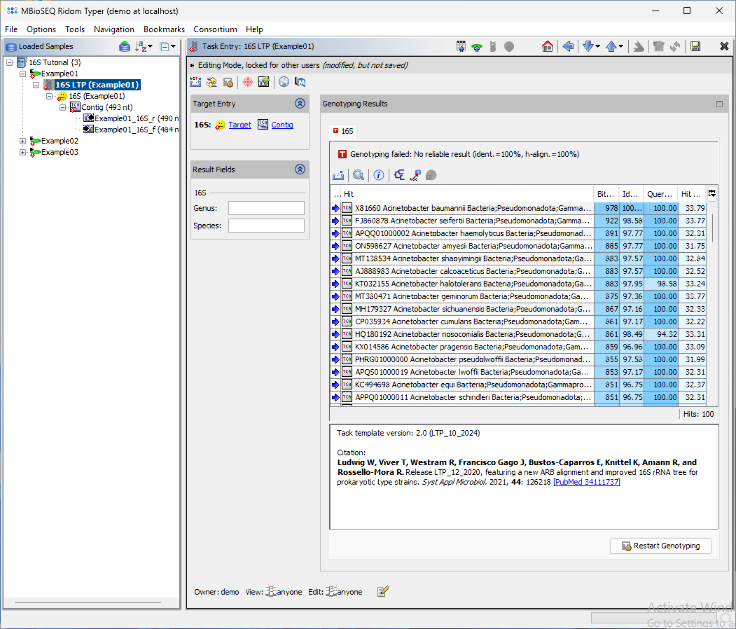This screenshot has height=629, width=736.
Task: Expand the Example03 tree node
Action: 23,152
